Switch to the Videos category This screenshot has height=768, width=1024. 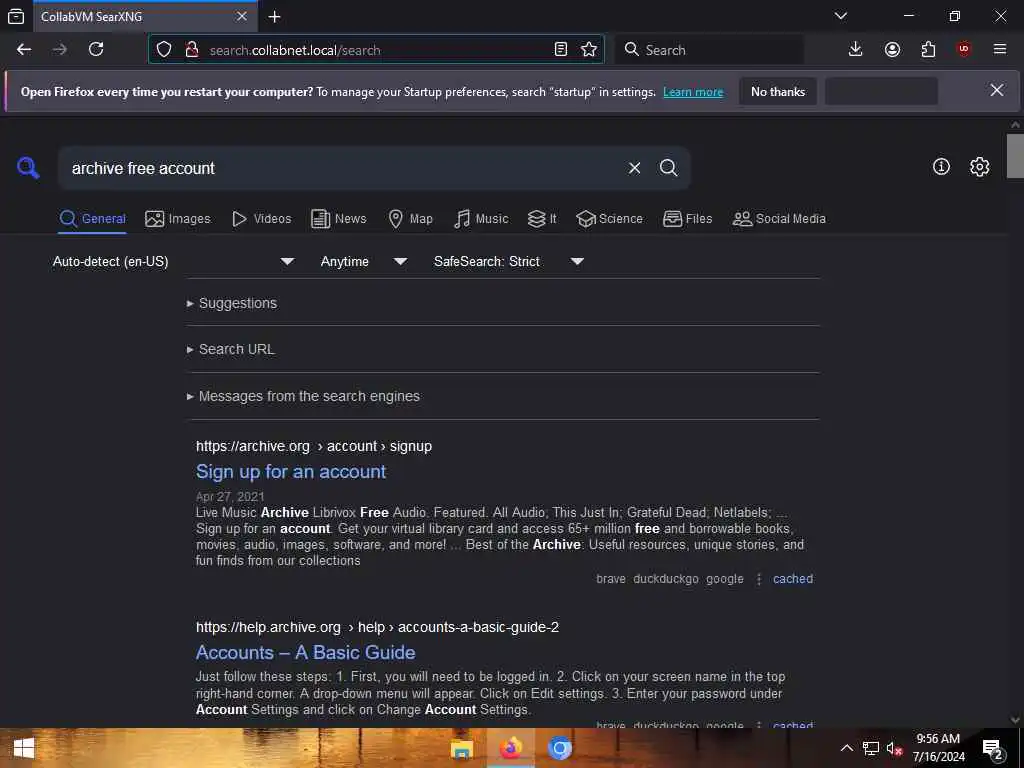(x=261, y=219)
